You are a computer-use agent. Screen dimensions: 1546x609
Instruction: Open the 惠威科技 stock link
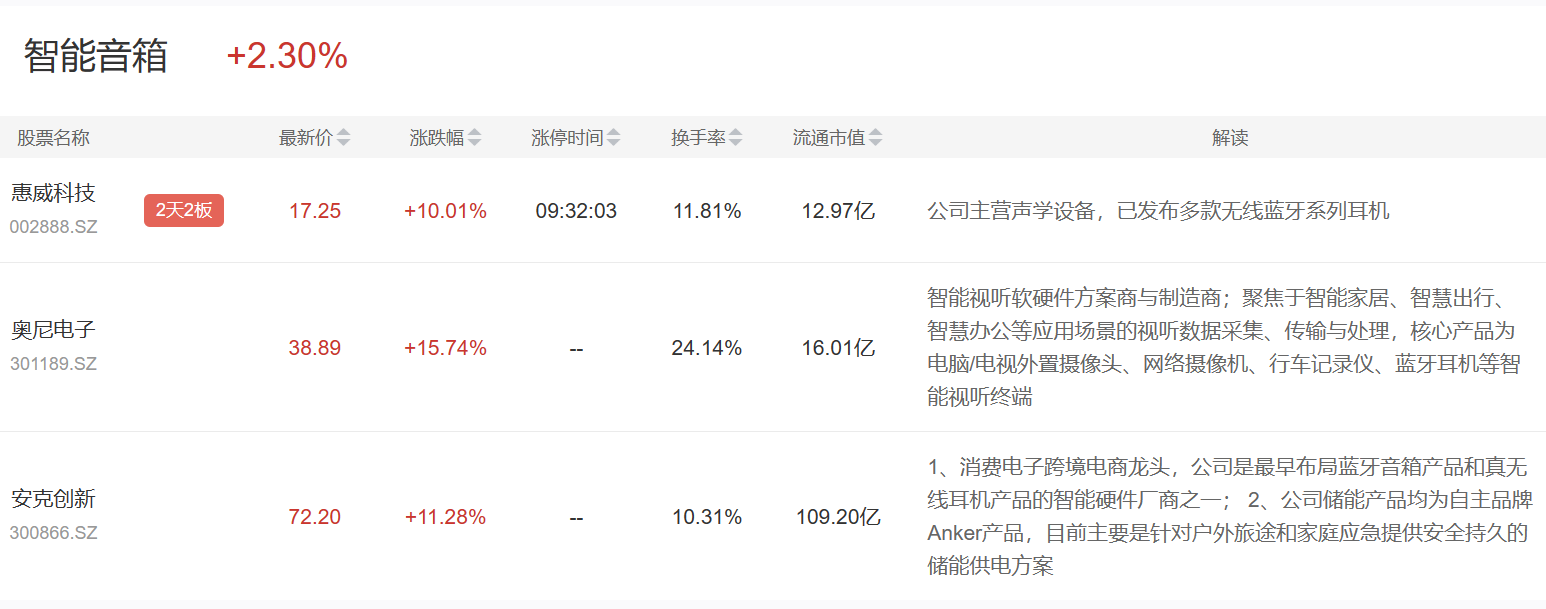point(53,193)
